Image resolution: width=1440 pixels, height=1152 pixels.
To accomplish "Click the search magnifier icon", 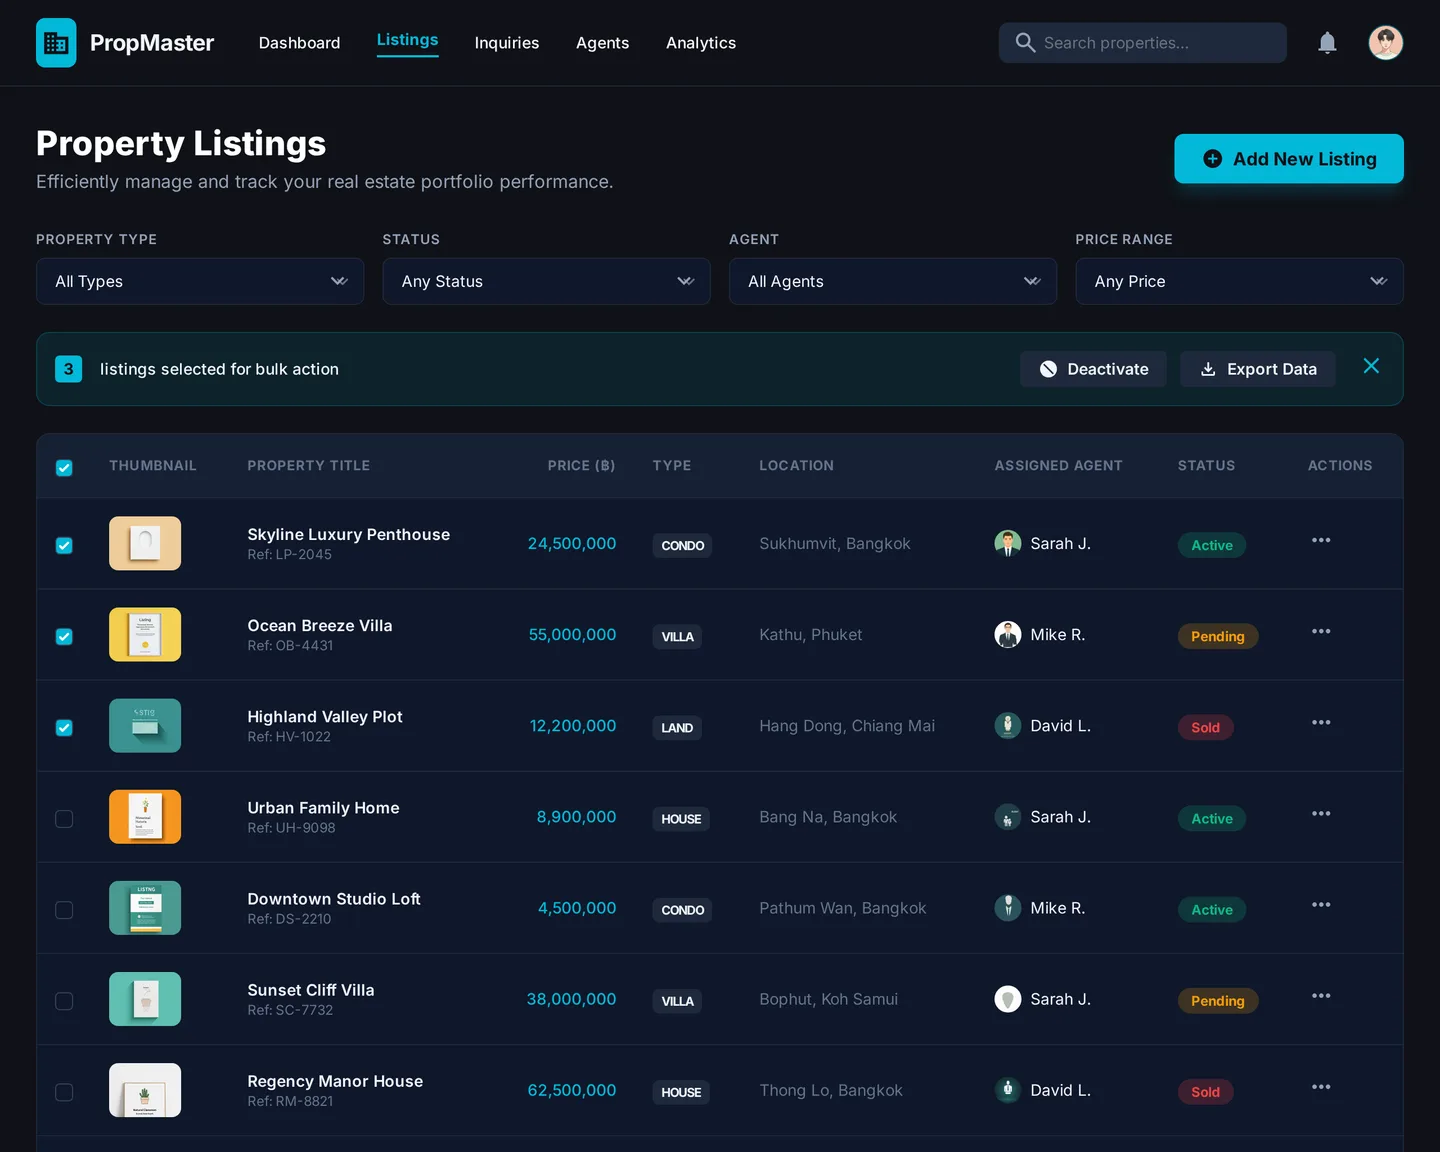I will [1025, 42].
